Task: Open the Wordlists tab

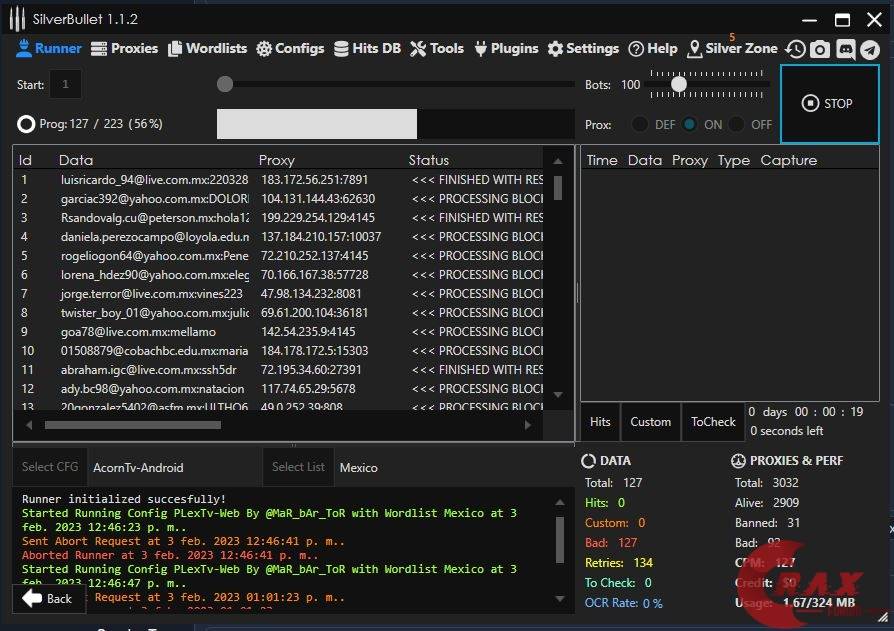Action: tap(208, 48)
